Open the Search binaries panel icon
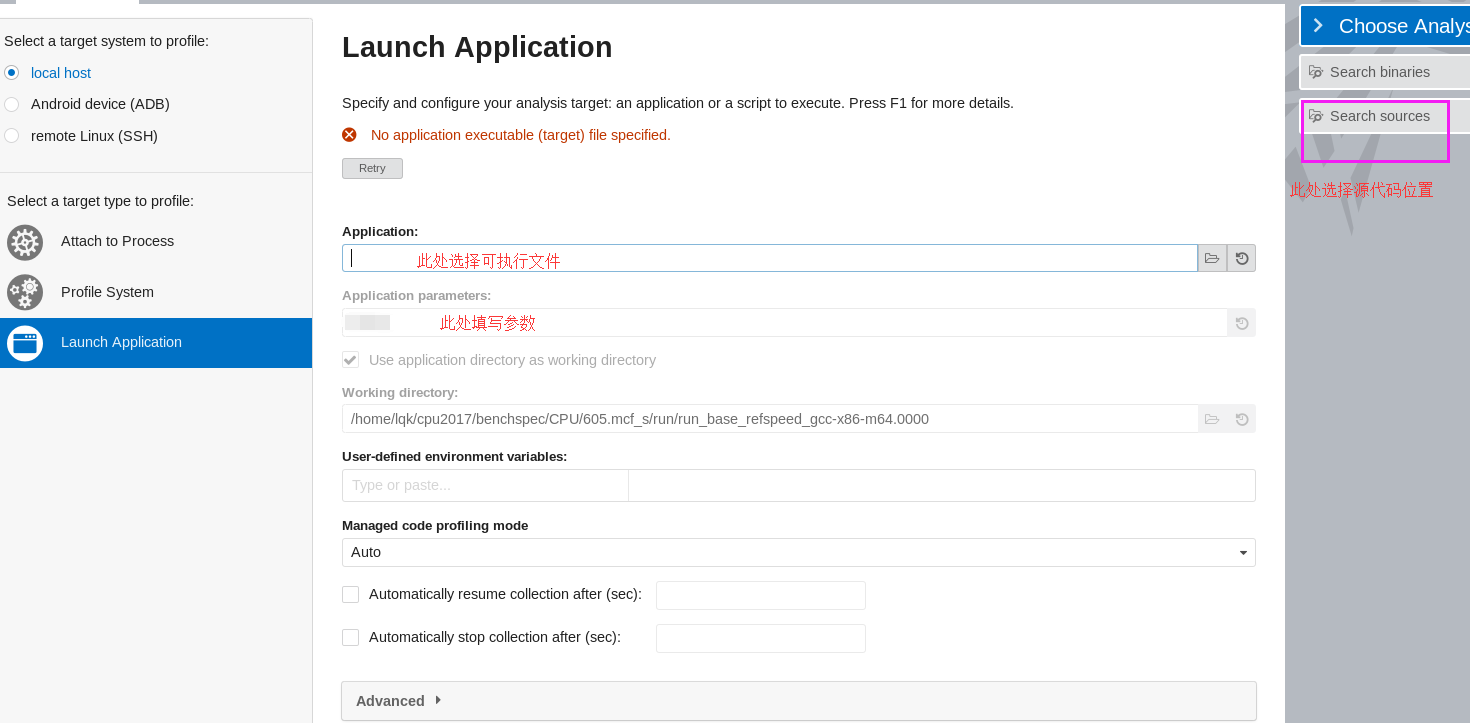 click(x=1316, y=71)
